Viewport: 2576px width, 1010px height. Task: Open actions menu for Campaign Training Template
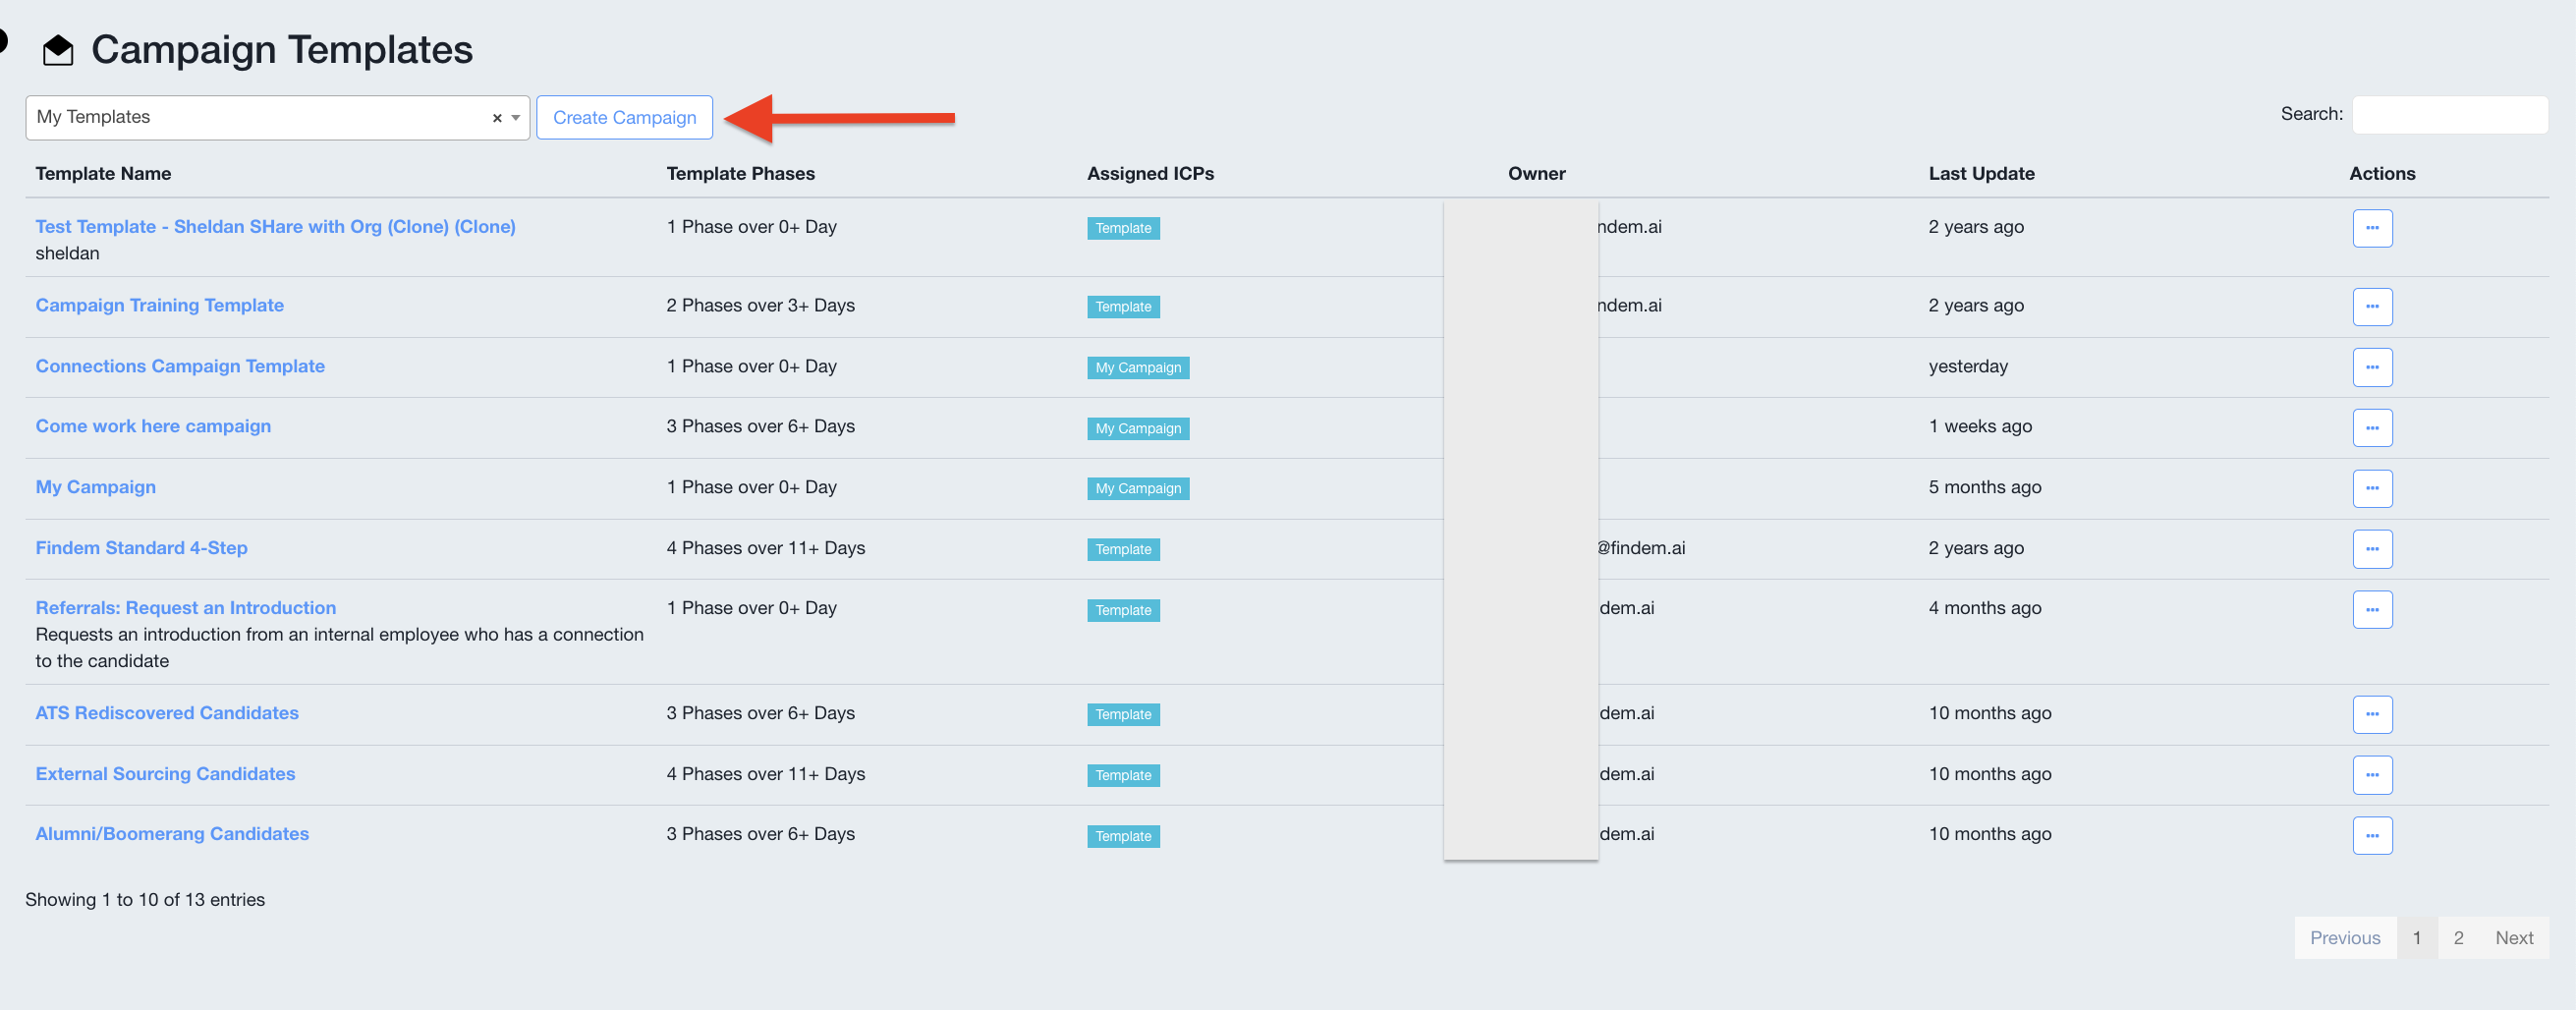click(x=2372, y=307)
